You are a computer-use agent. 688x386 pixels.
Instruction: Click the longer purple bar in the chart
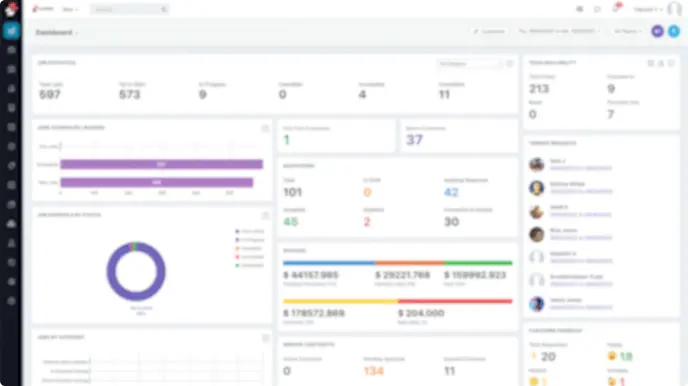pos(161,164)
